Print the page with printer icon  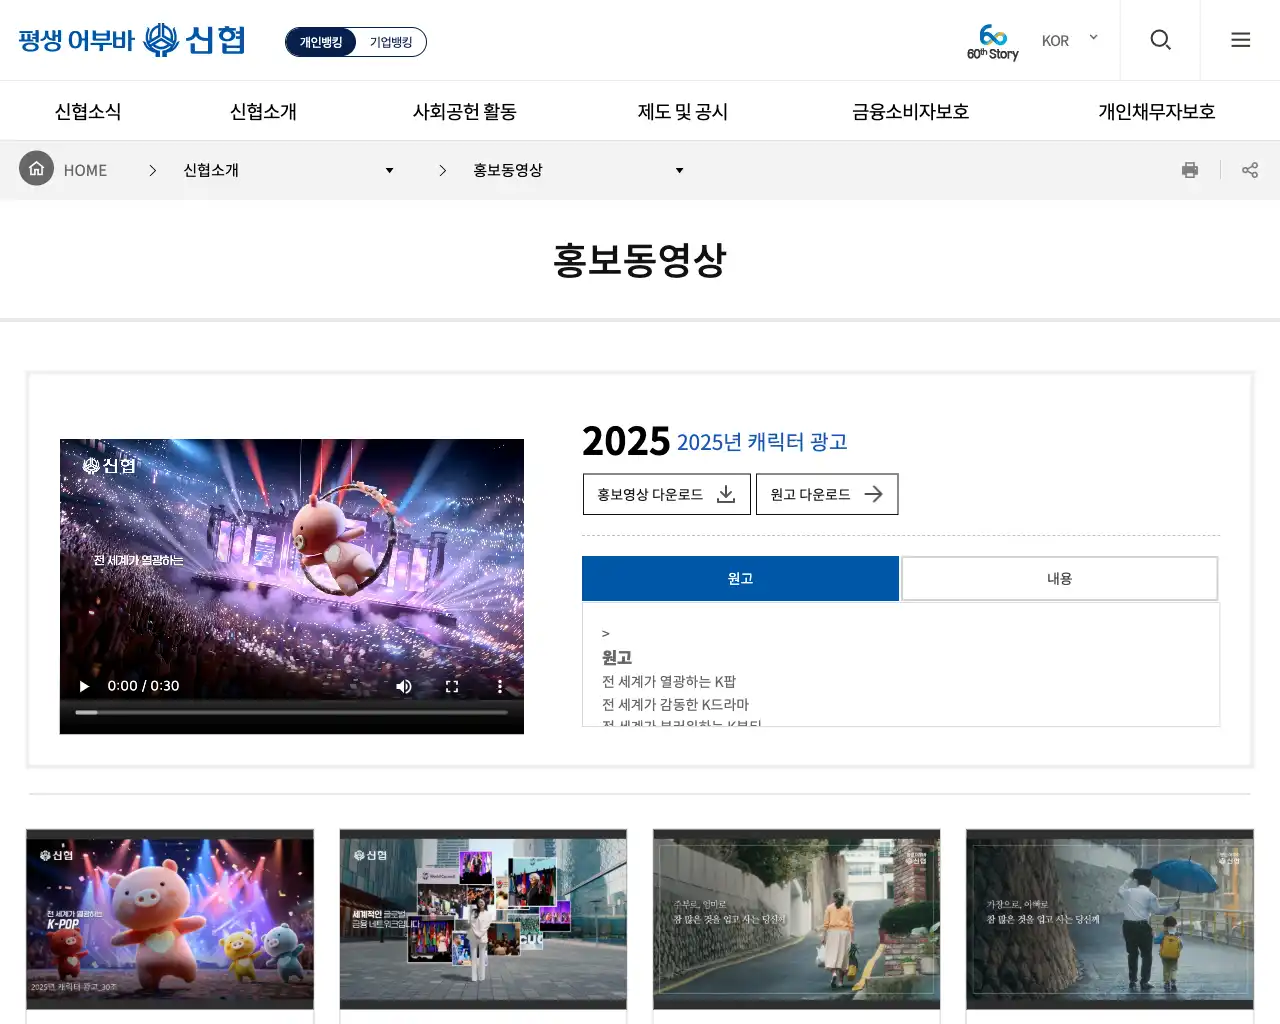click(1190, 170)
